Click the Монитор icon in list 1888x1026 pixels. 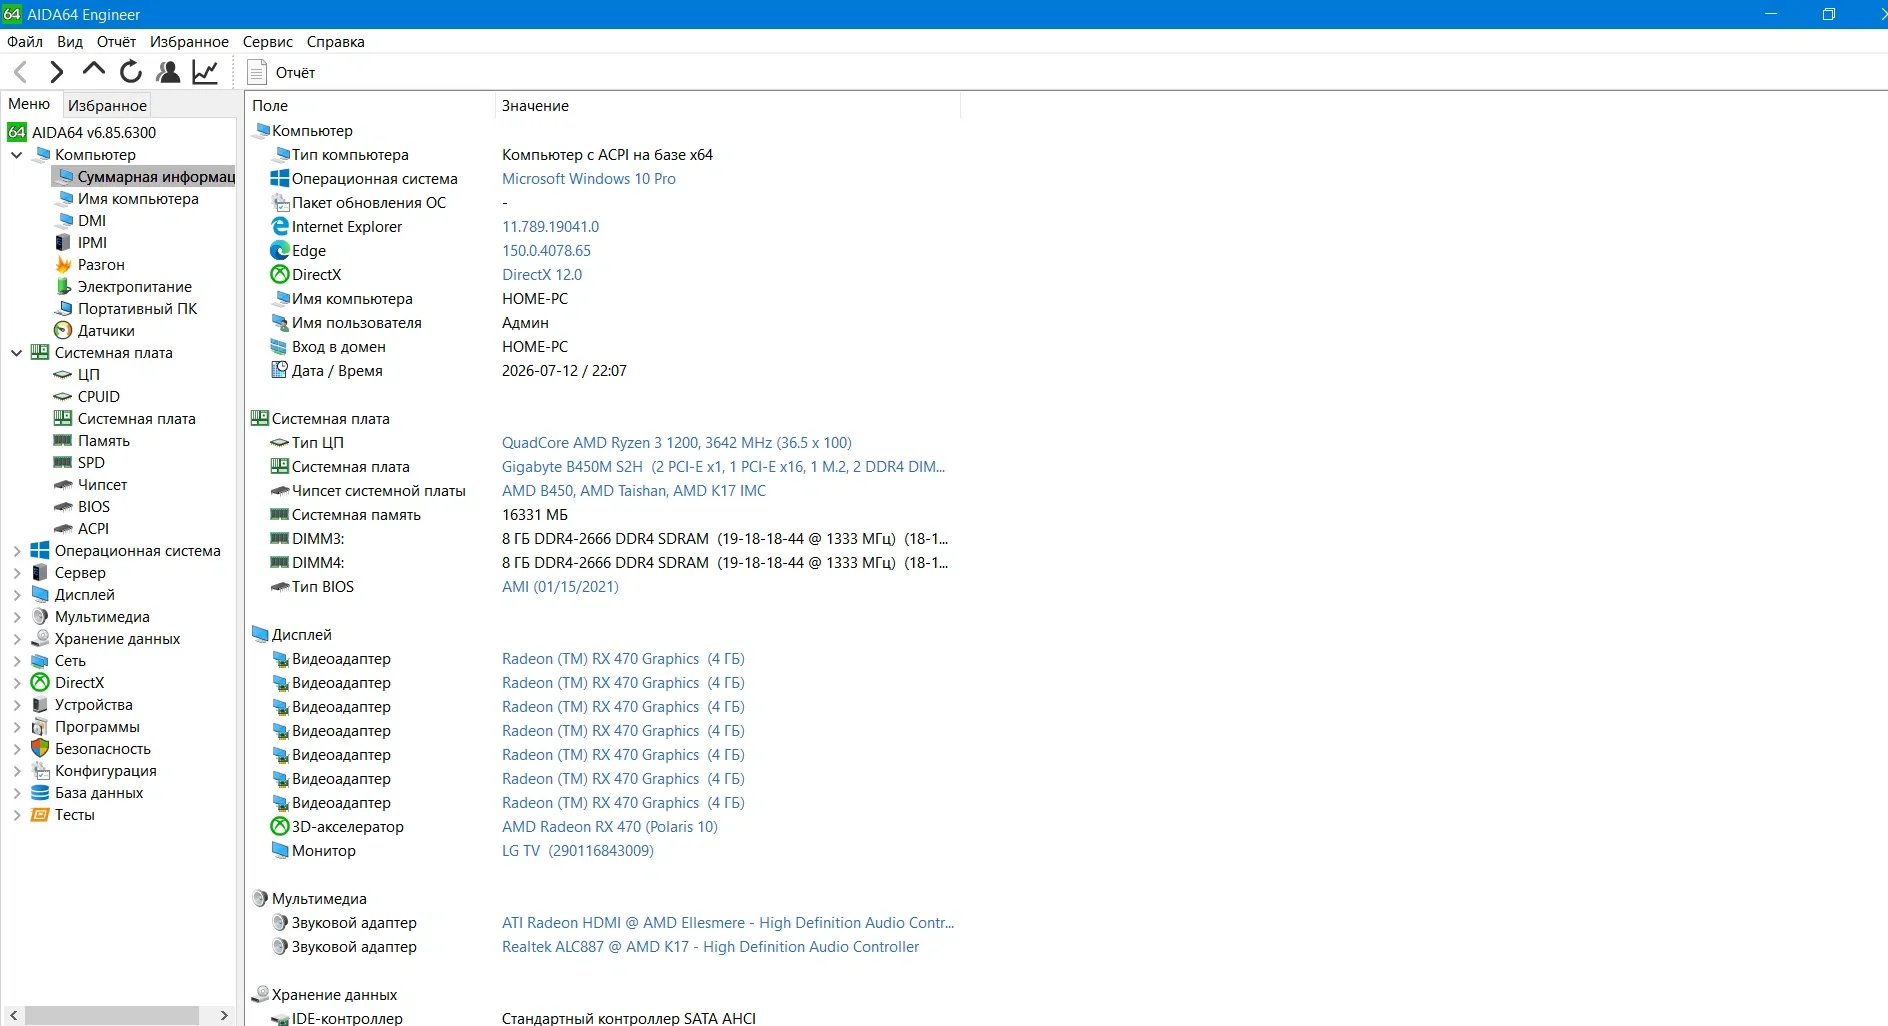(280, 851)
